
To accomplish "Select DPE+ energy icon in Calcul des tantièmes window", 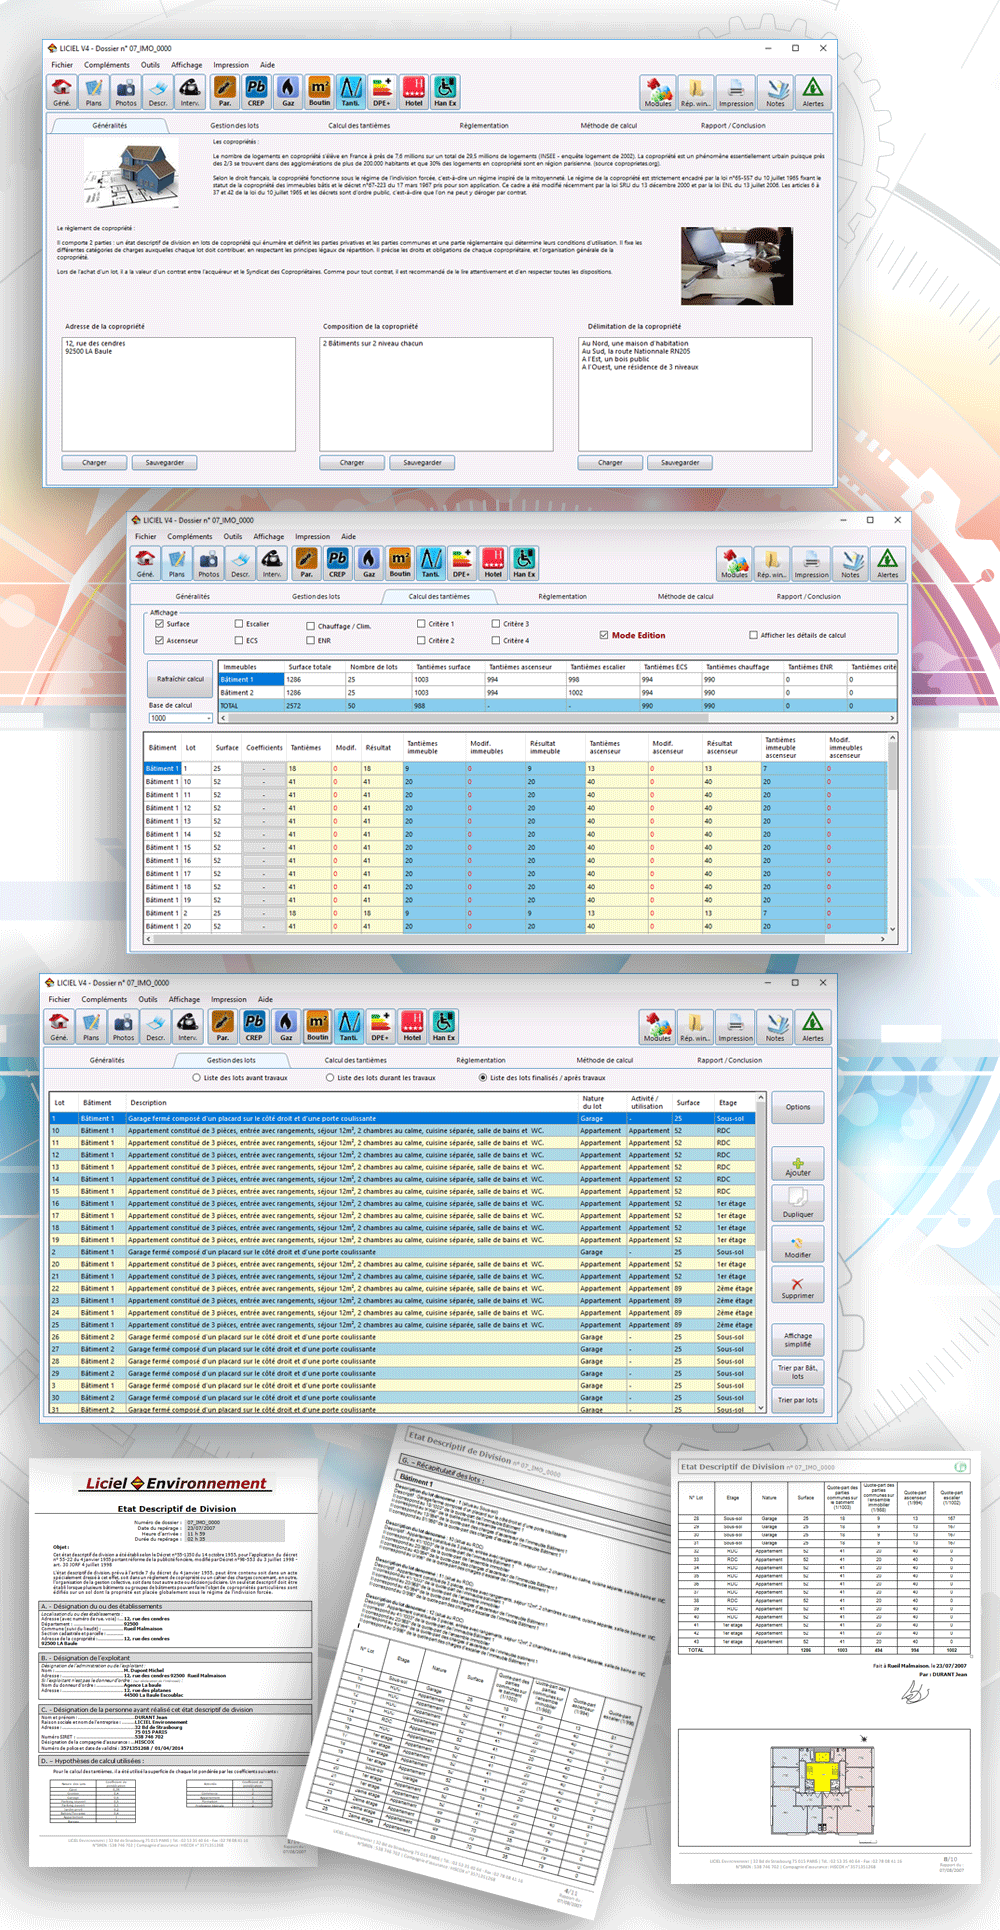I will (462, 563).
